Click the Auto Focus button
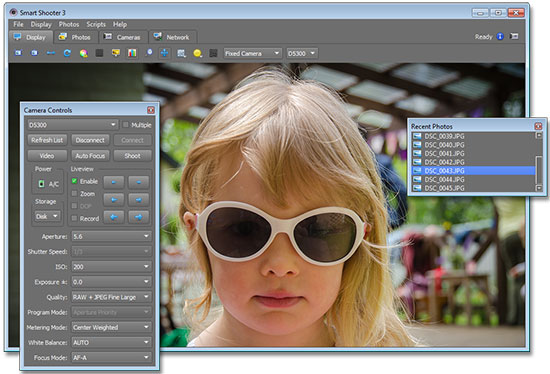Image resolution: width=550 pixels, height=374 pixels. (90, 155)
